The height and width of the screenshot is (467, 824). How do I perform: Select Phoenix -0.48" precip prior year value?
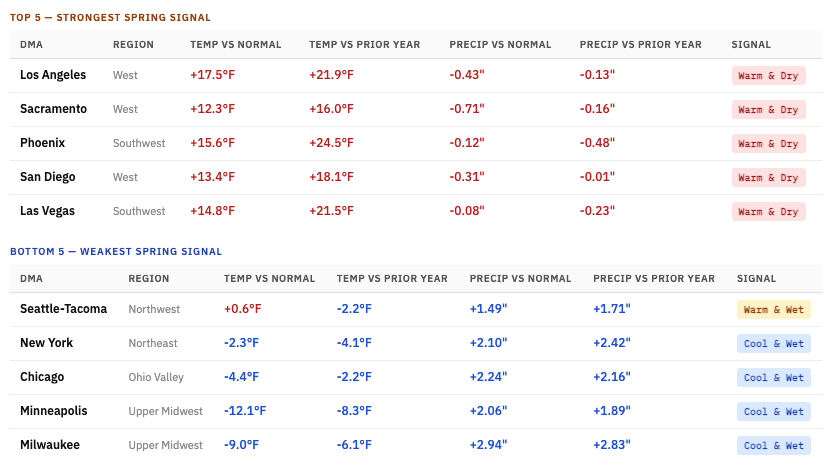[x=597, y=143]
